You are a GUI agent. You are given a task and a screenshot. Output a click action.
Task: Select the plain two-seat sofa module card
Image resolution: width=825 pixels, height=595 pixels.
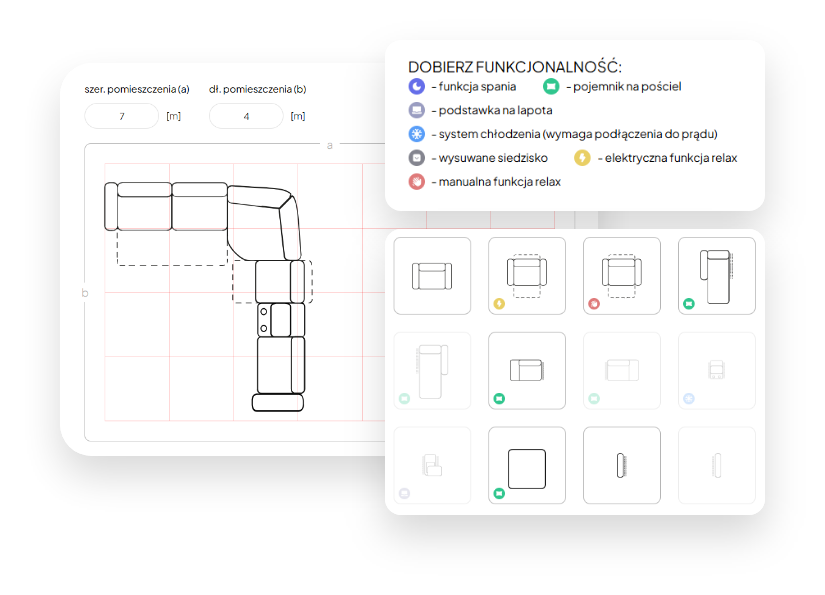[432, 276]
